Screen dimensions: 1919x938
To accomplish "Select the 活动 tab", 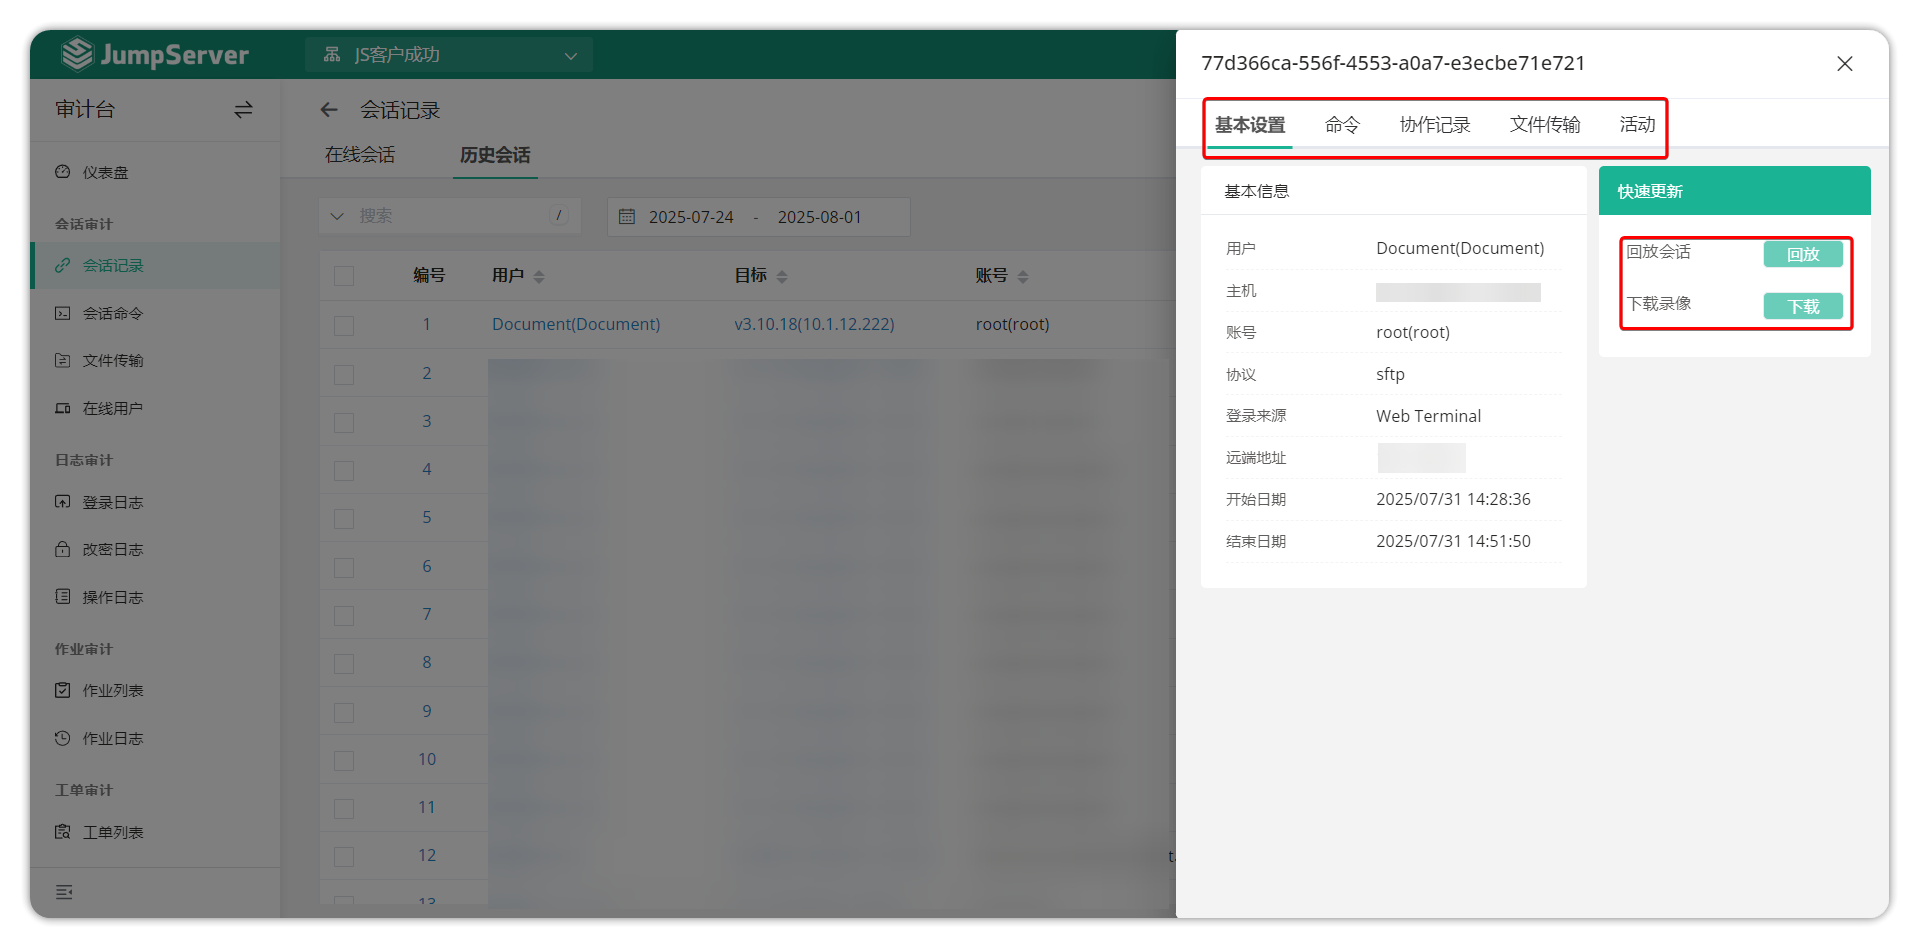I will point(1638,125).
